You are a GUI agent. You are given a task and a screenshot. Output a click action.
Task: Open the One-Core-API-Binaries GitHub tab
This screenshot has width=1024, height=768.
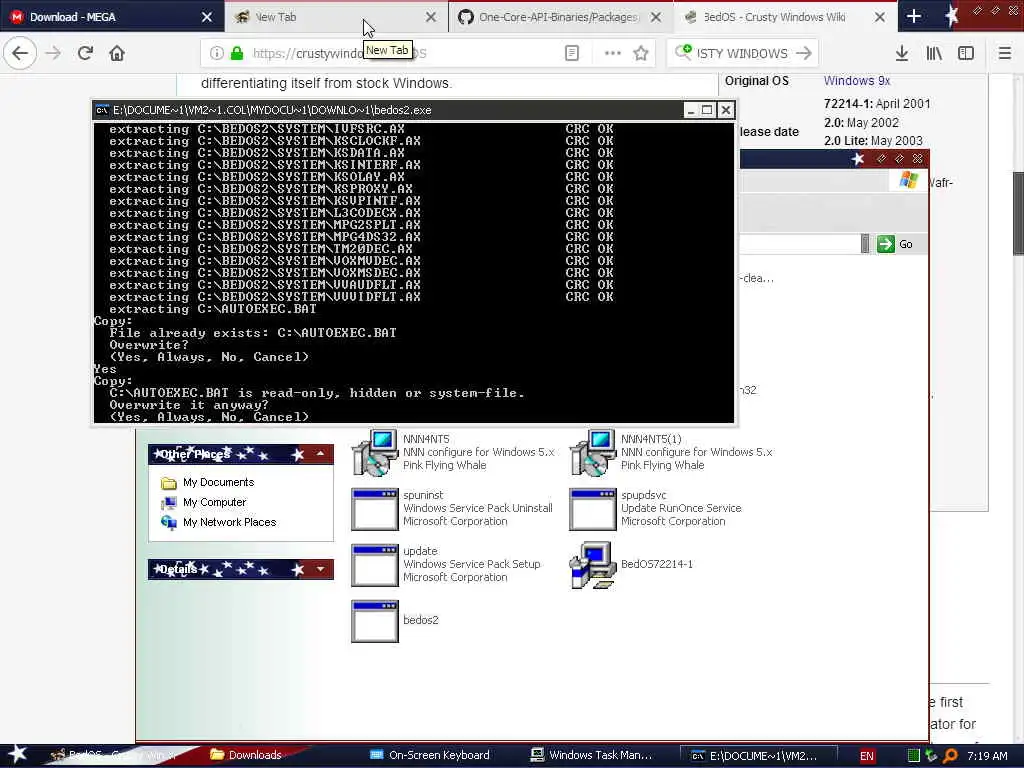pyautogui.click(x=558, y=17)
